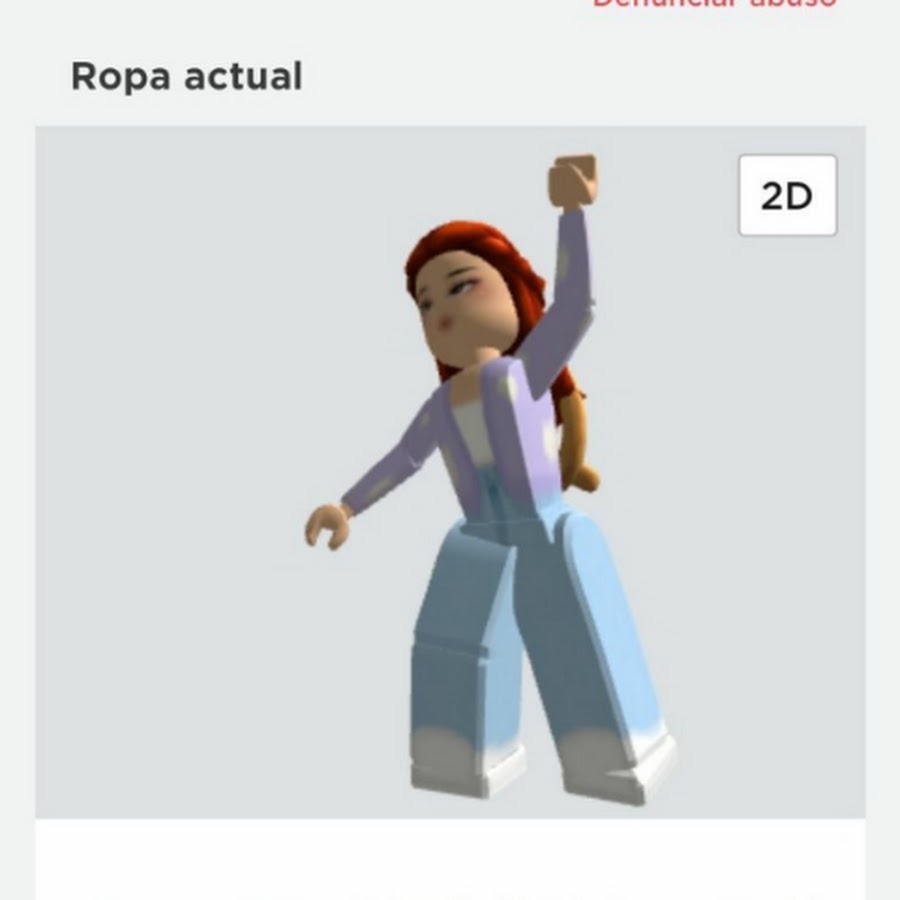
Task: Select the Ropa actual heading
Action: click(x=187, y=76)
